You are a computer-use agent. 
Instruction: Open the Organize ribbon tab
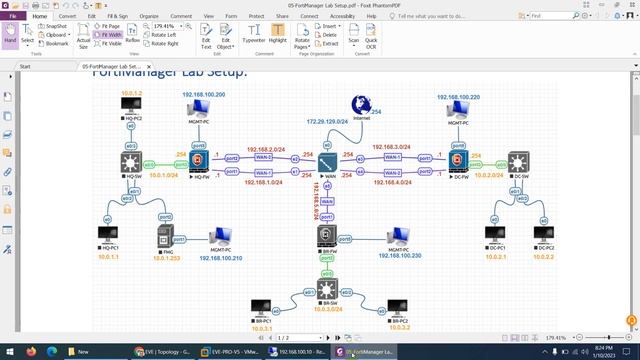[149, 16]
